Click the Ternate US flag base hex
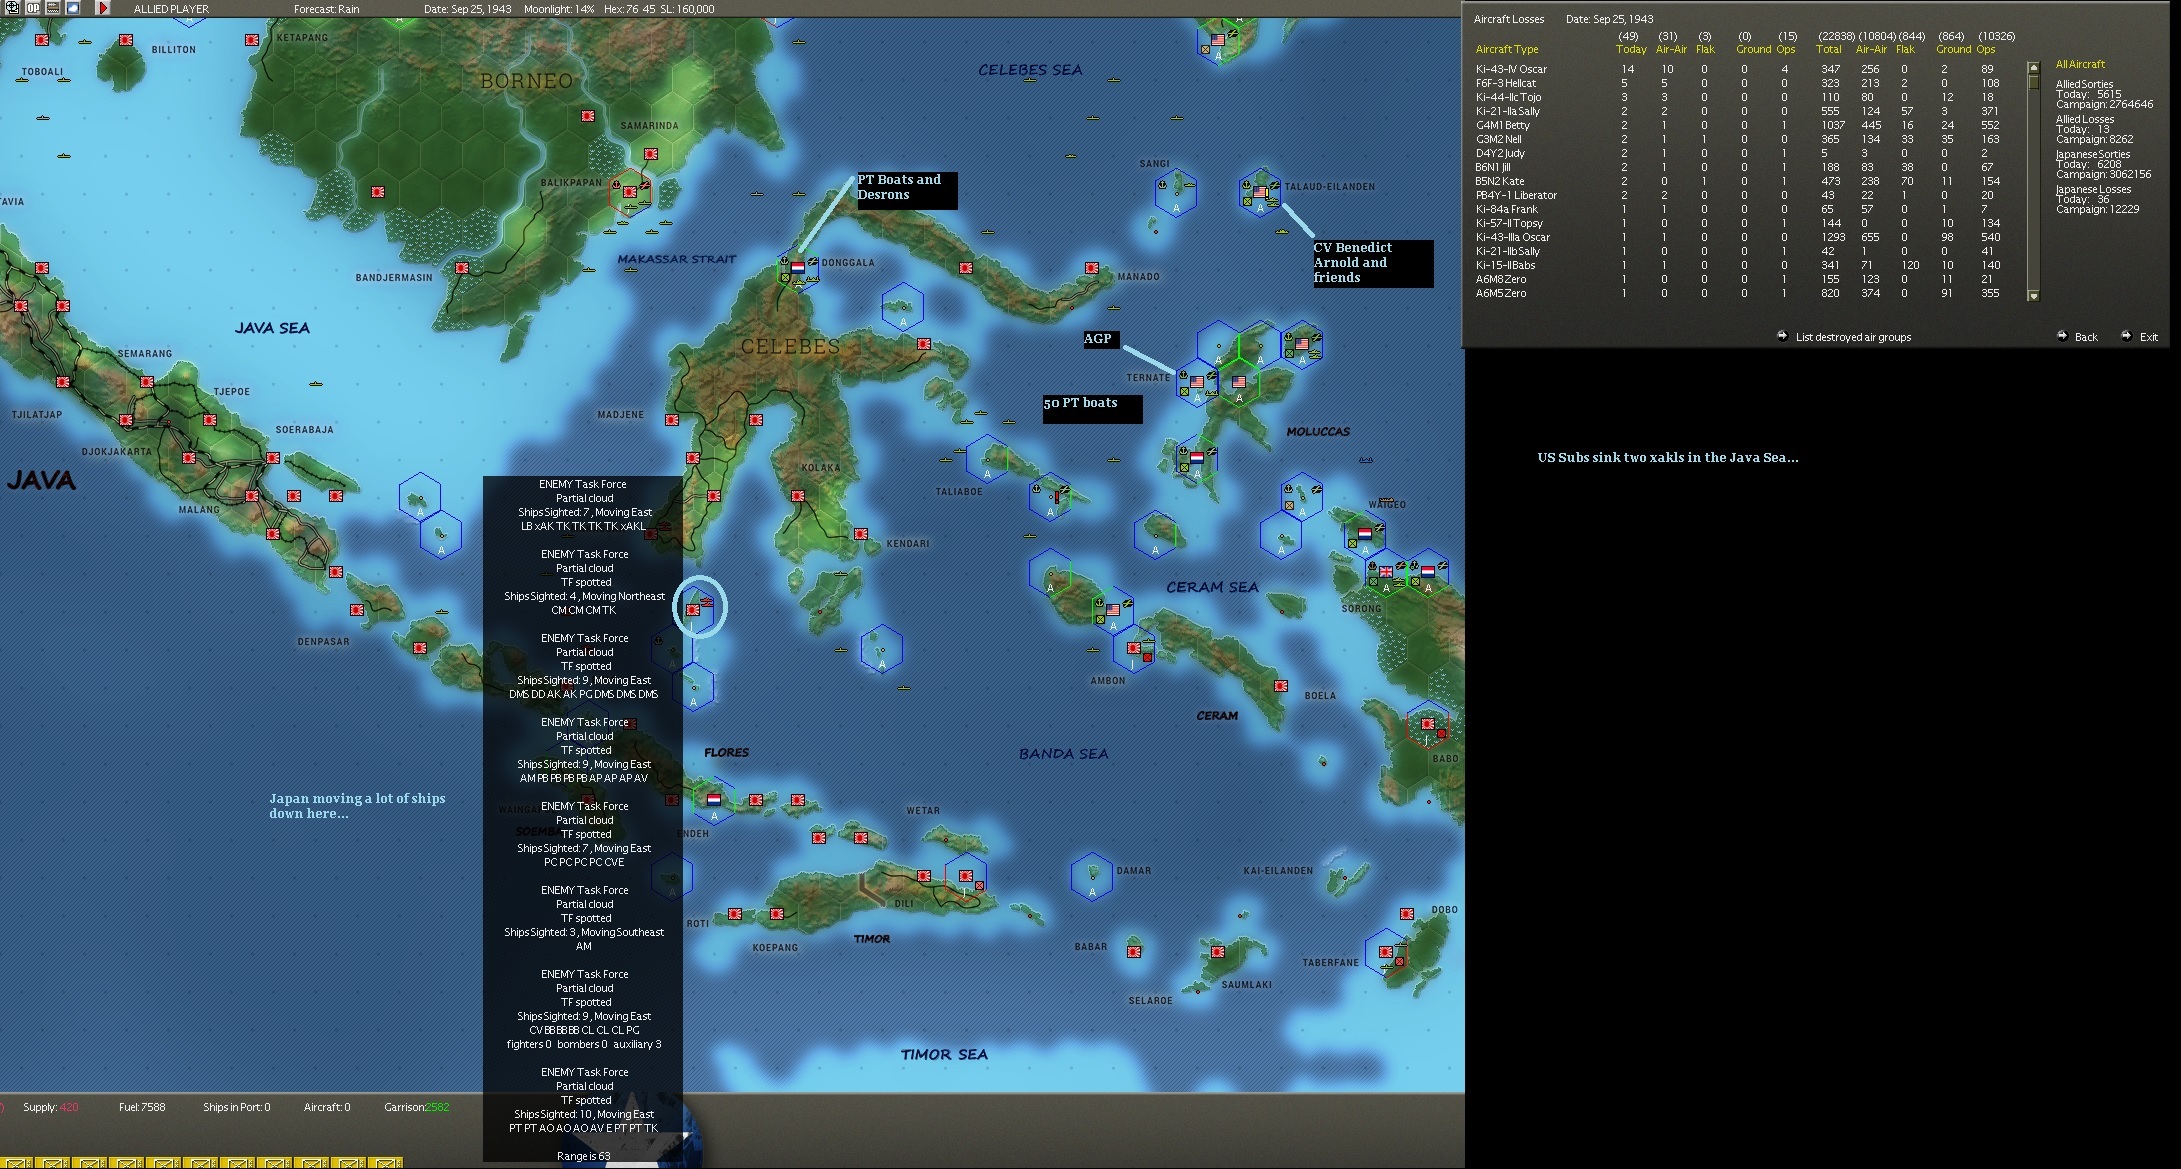 (x=1197, y=382)
